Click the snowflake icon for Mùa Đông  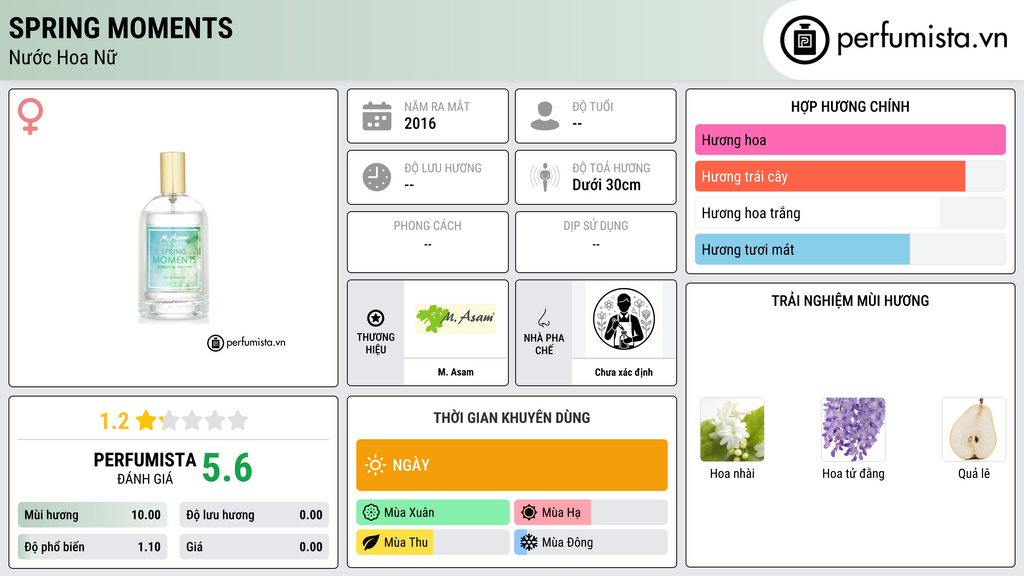click(x=529, y=542)
